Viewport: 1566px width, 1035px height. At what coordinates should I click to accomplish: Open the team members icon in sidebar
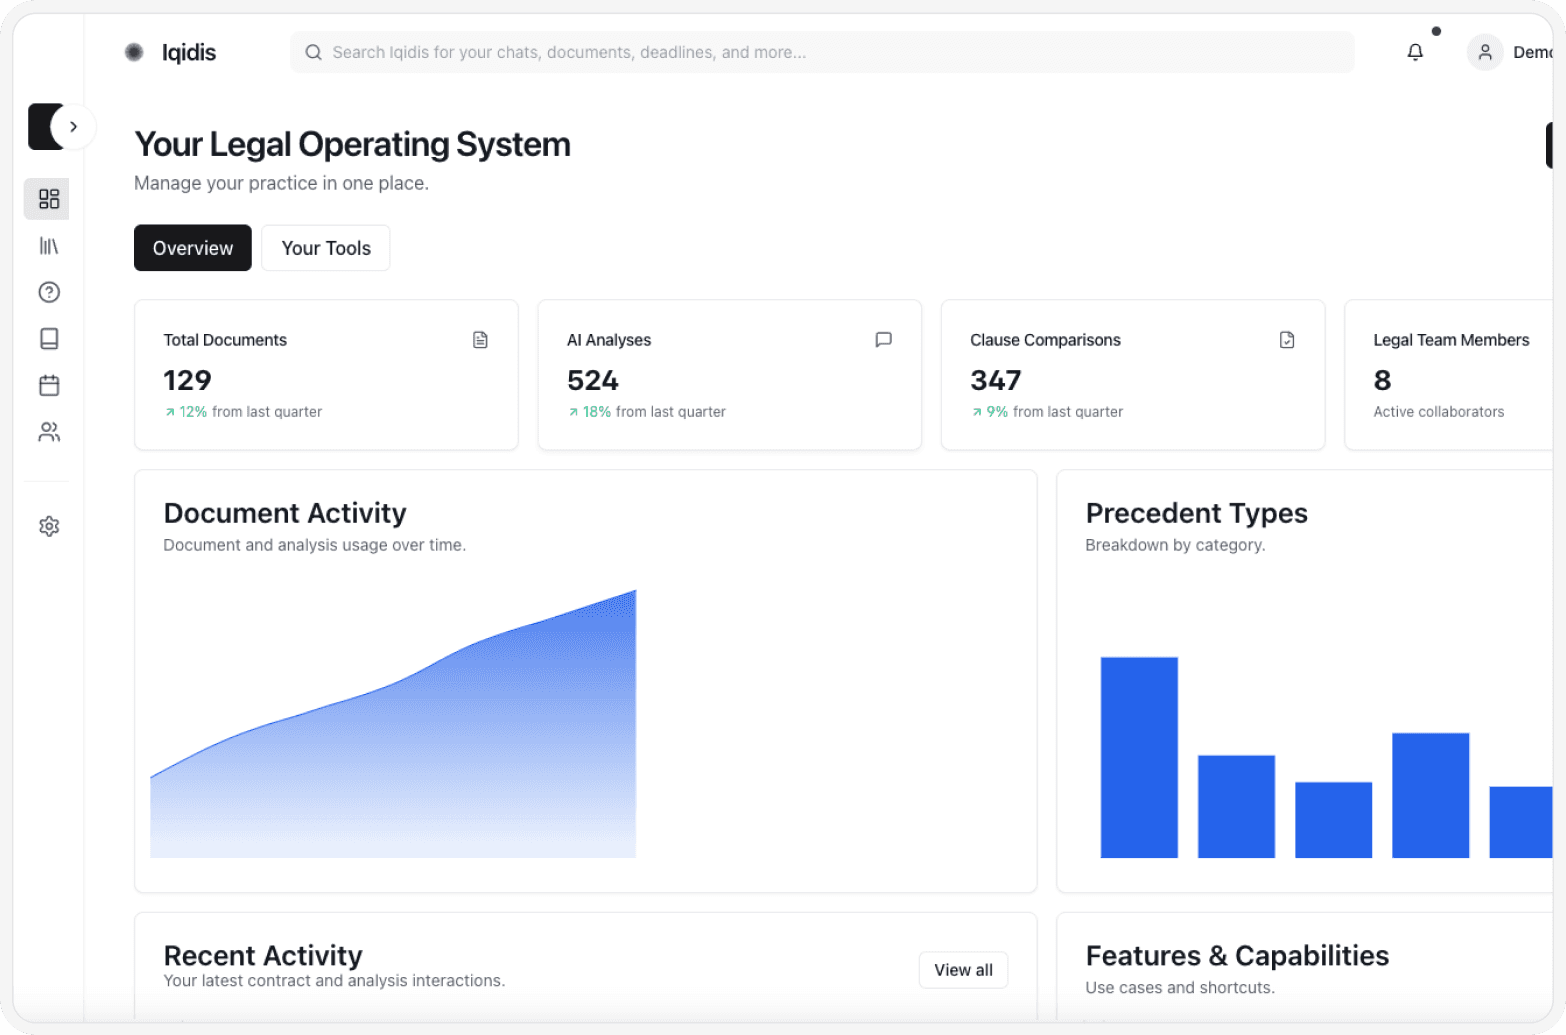pos(49,432)
